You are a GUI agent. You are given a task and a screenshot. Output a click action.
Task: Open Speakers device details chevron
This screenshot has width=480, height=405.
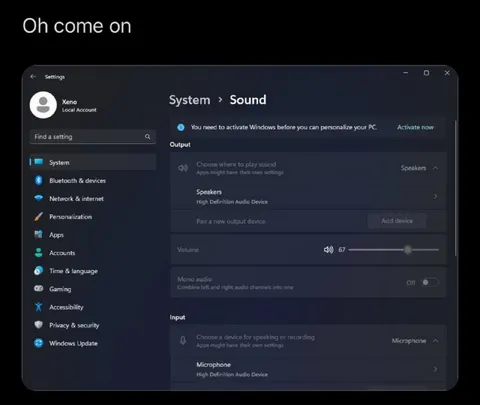click(435, 197)
